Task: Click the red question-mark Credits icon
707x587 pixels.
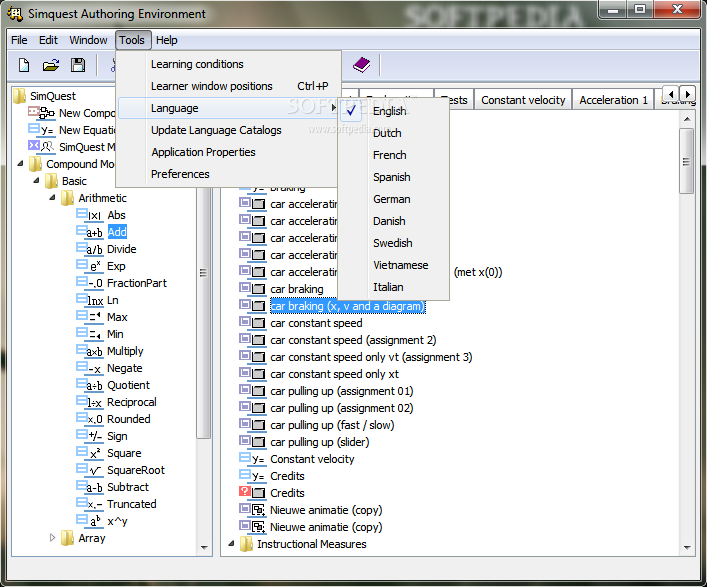Action: 252,492
